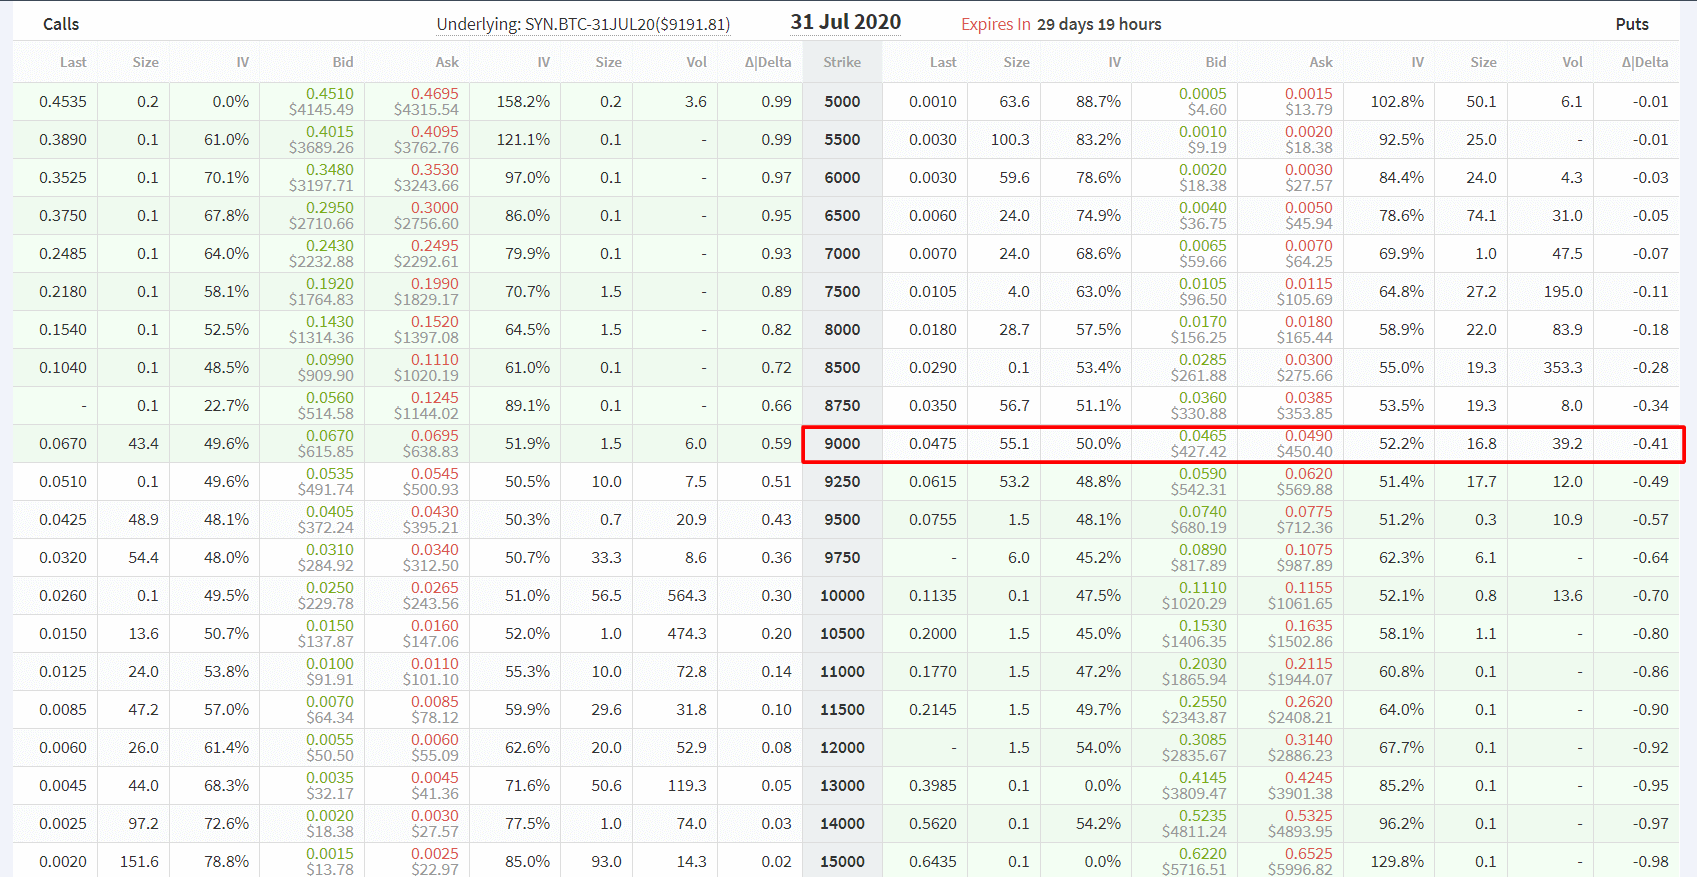Click call ask 0.4095 at strike 5500
Viewport: 1697px width, 877px height.
tap(435, 132)
